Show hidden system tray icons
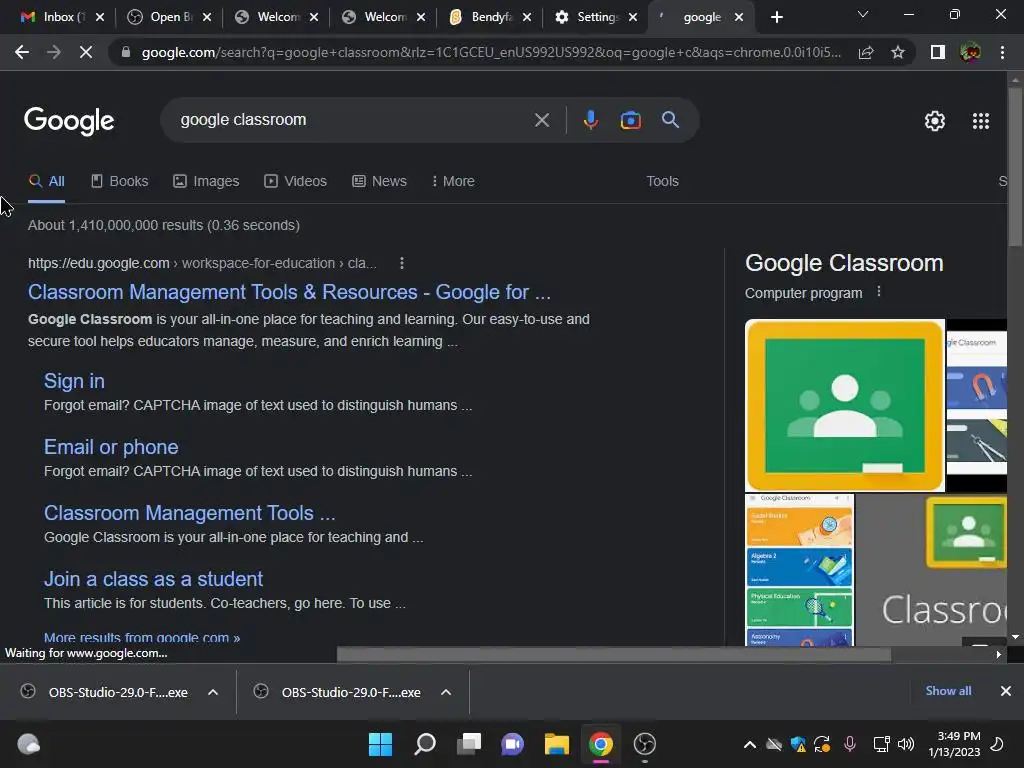1024x768 pixels. [750, 744]
